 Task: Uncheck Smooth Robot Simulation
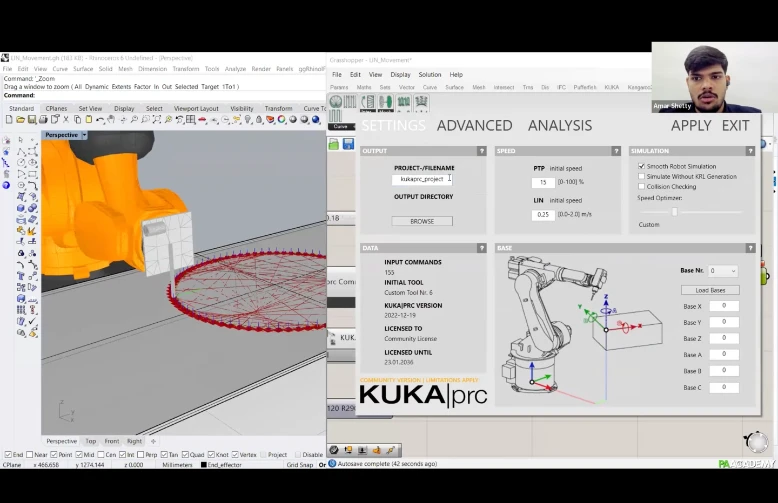(641, 166)
